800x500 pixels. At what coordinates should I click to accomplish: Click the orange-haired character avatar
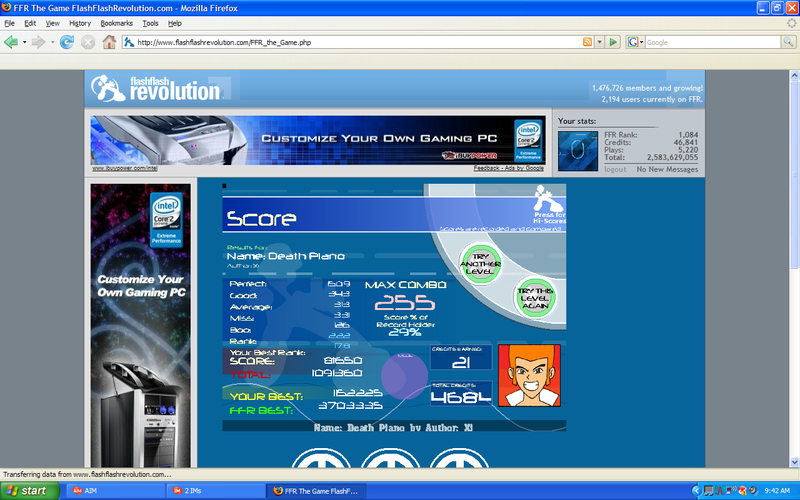point(528,375)
